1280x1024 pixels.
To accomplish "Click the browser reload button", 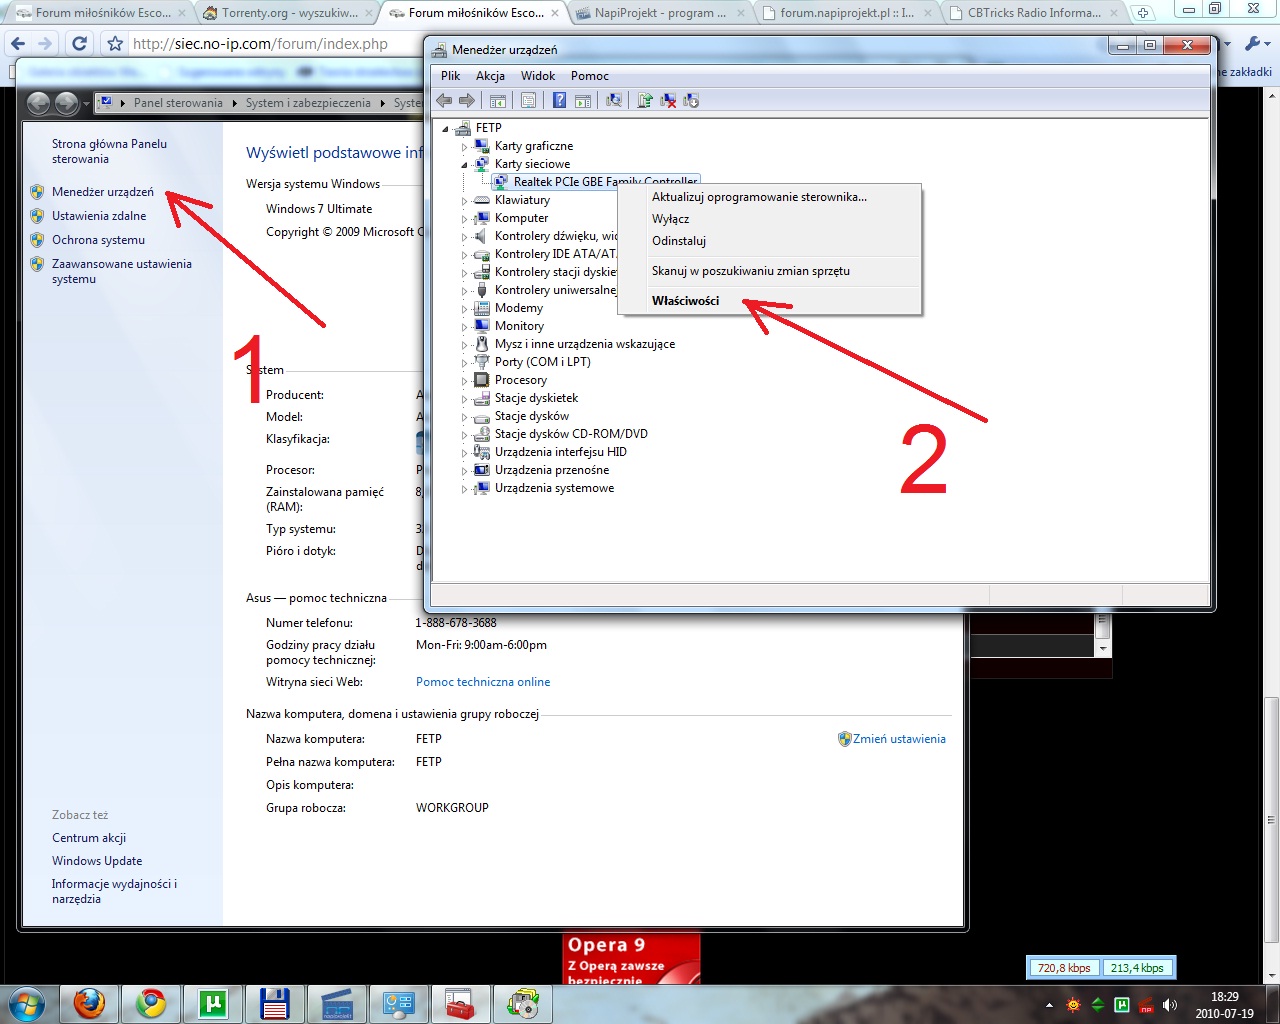I will coord(80,44).
